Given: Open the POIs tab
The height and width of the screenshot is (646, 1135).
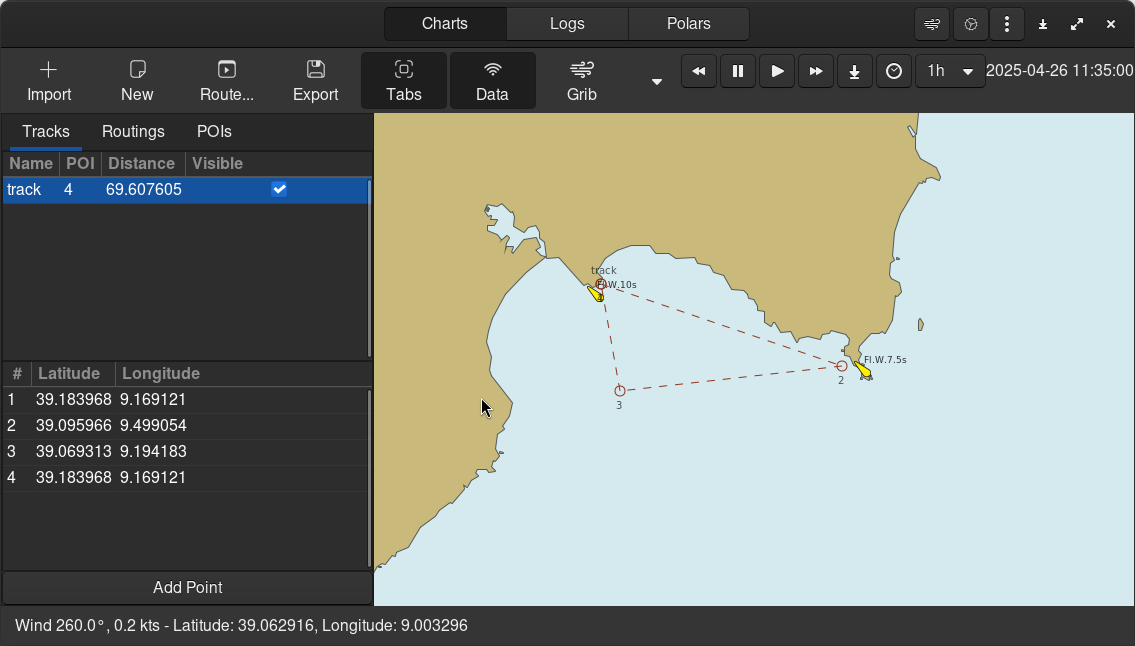Looking at the screenshot, I should [x=214, y=132].
